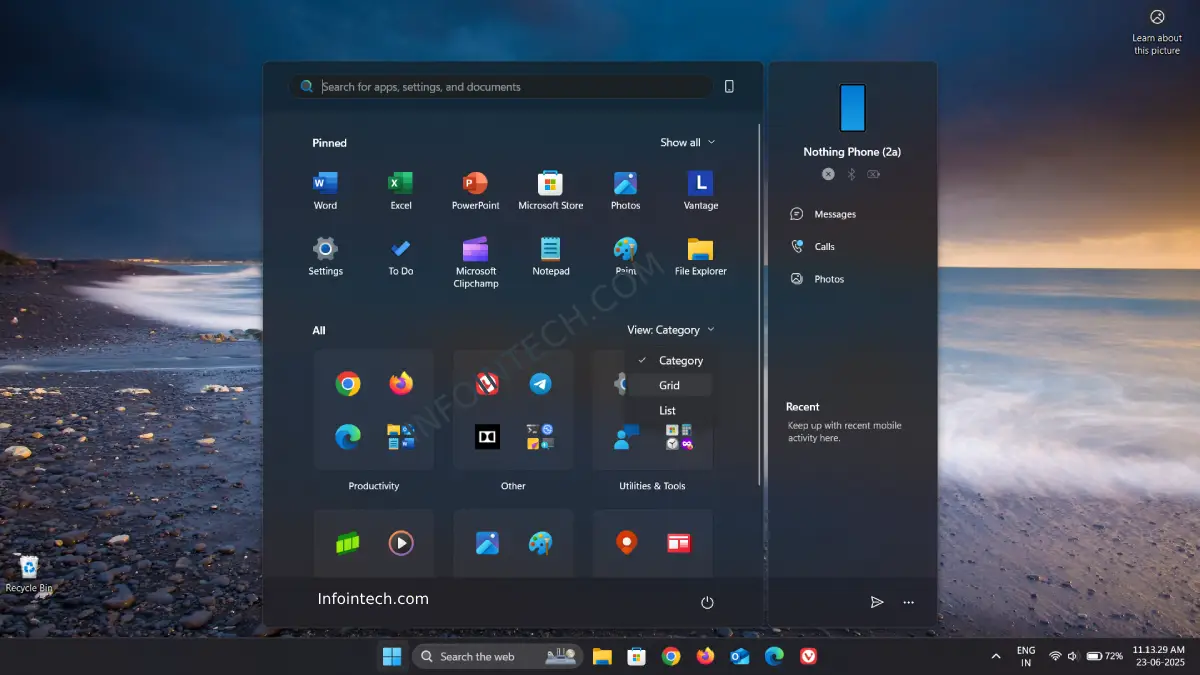Click the phone companion icon beside search
Viewport: 1200px width, 675px height.
[729, 87]
